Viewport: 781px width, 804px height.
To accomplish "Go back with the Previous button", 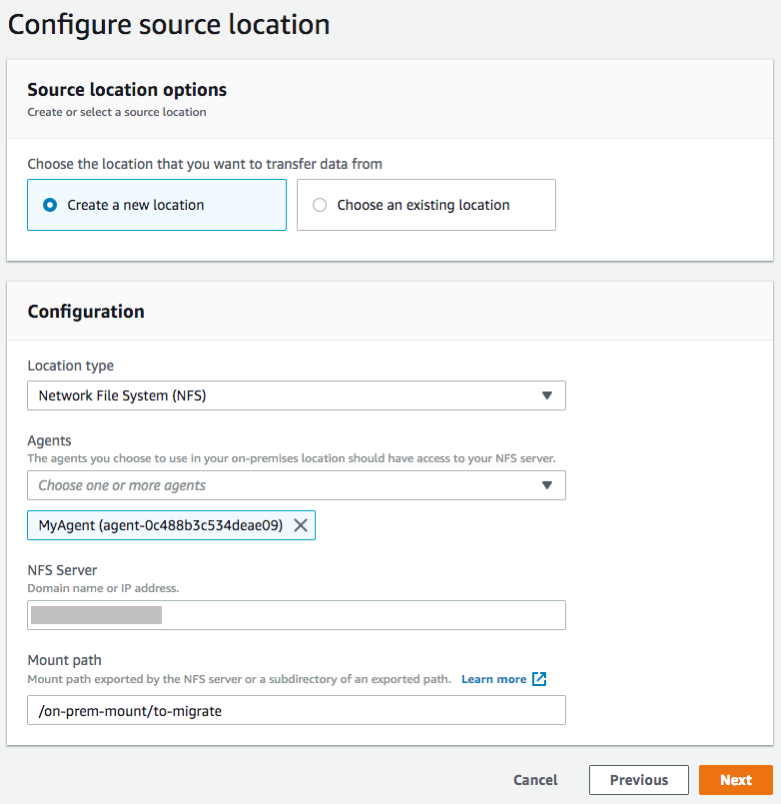I will coord(638,780).
